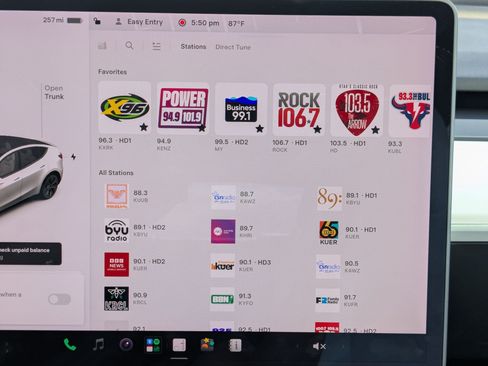Open the music note app
The width and height of the screenshot is (488, 366).
tap(98, 344)
